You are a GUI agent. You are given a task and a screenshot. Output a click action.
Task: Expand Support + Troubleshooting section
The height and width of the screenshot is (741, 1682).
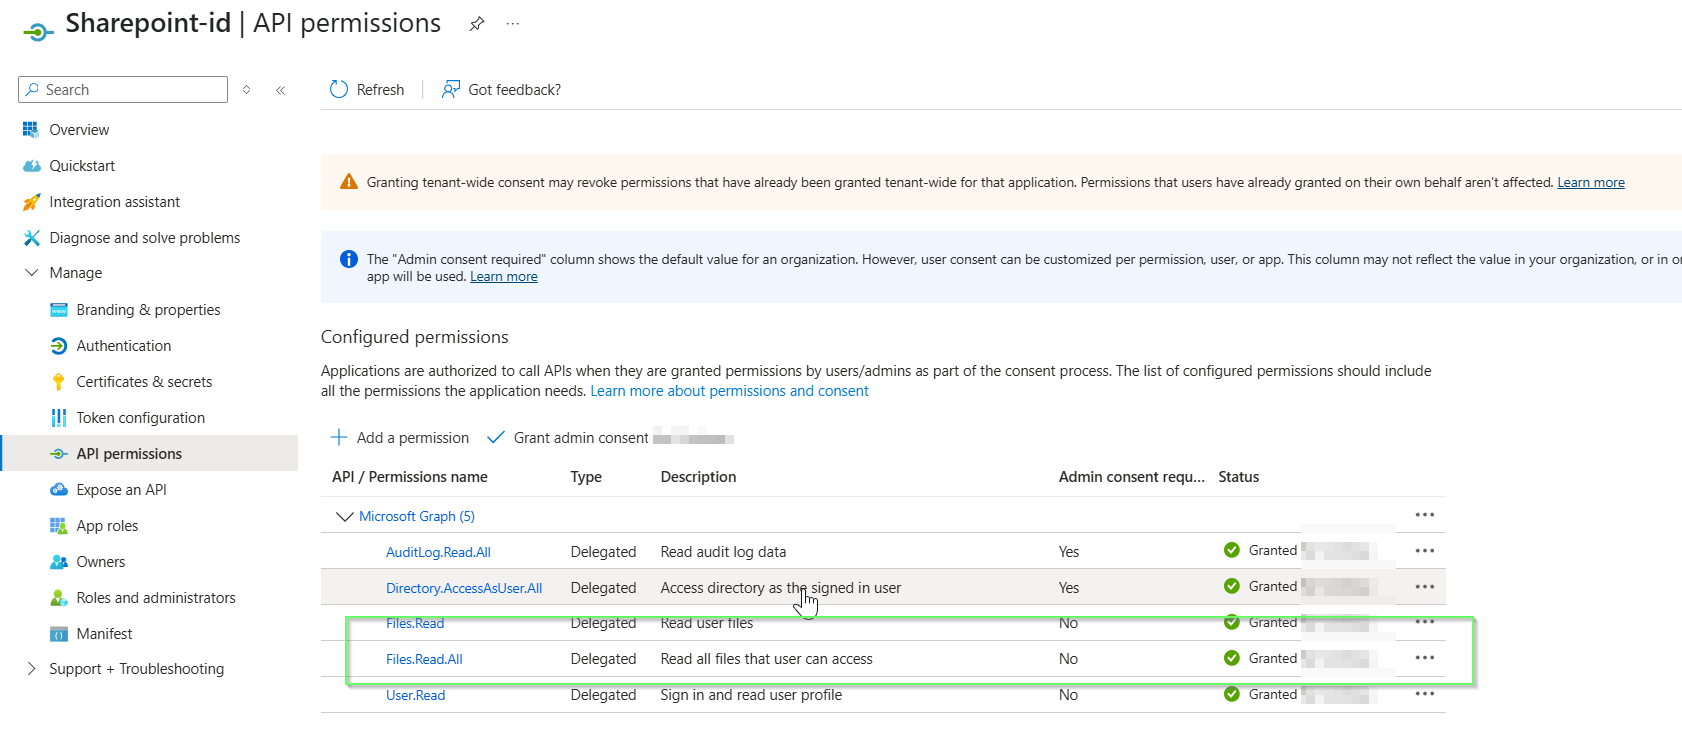click(x=31, y=669)
